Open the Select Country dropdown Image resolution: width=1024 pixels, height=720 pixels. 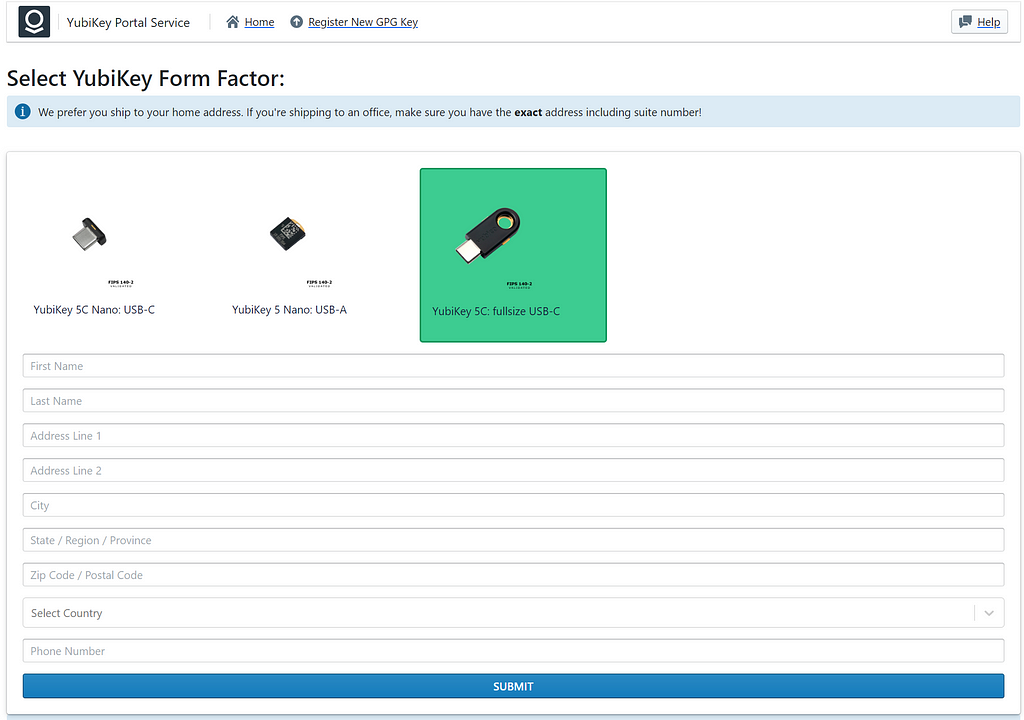point(513,613)
